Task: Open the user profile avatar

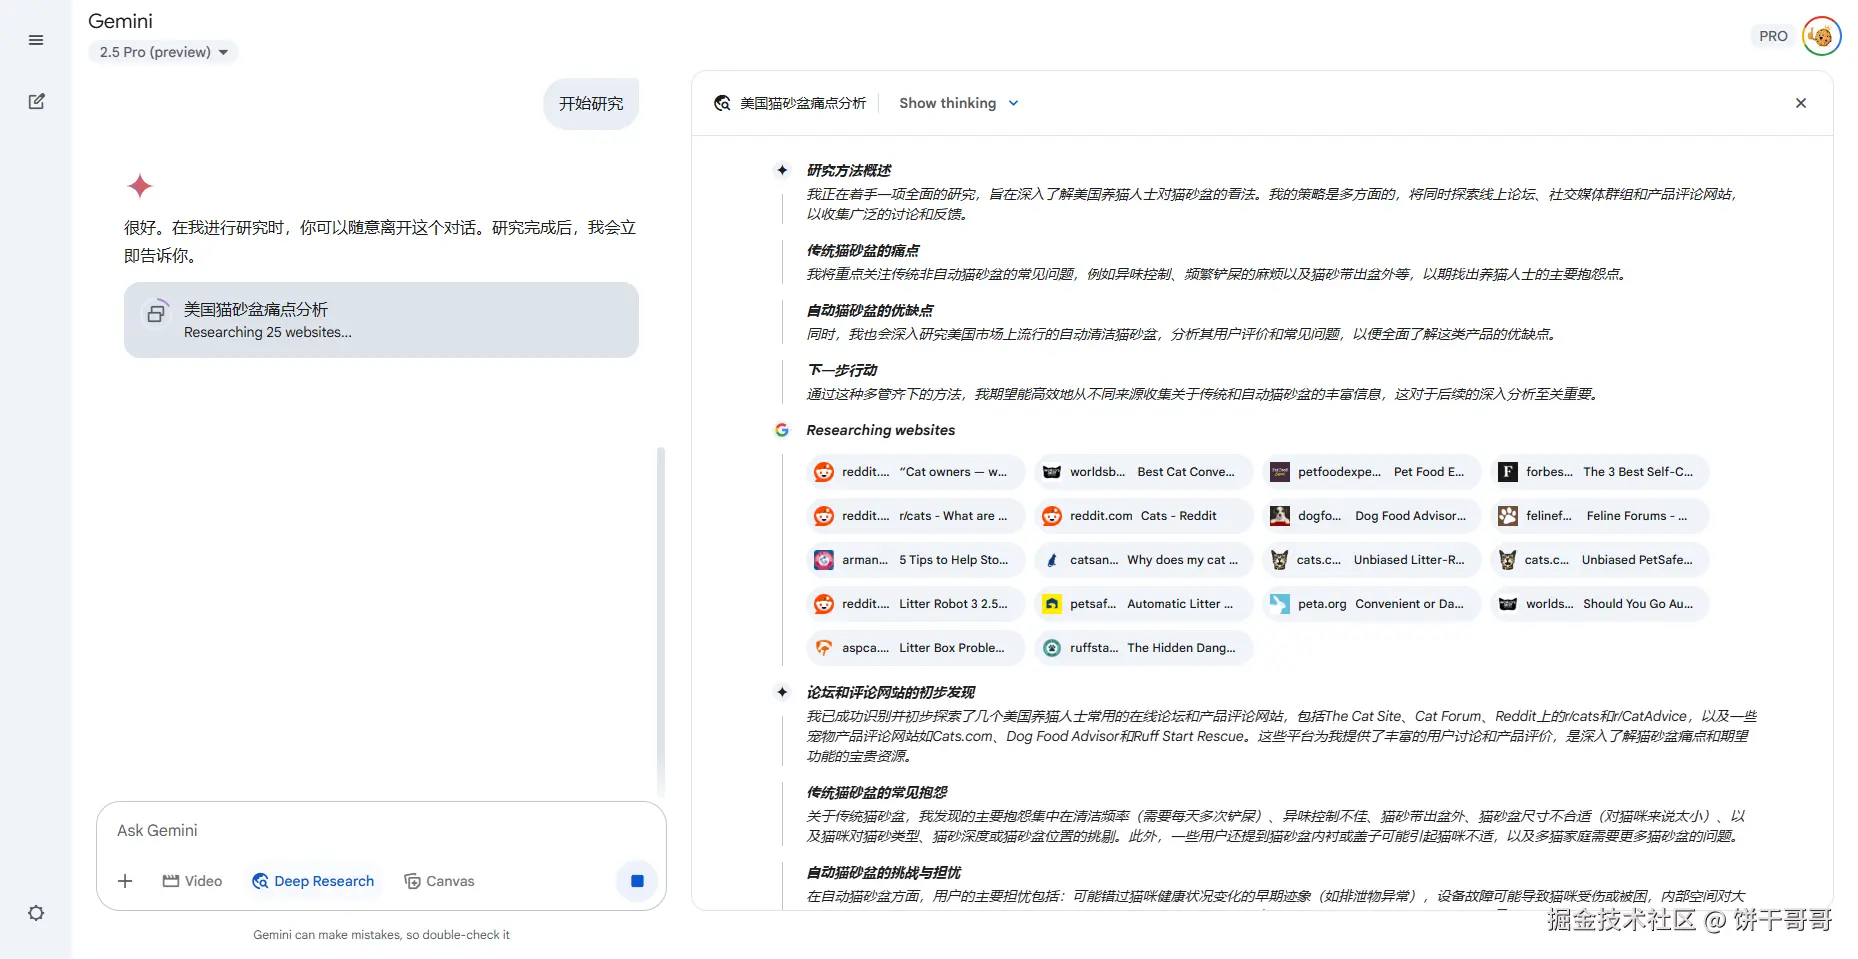Action: tap(1821, 36)
